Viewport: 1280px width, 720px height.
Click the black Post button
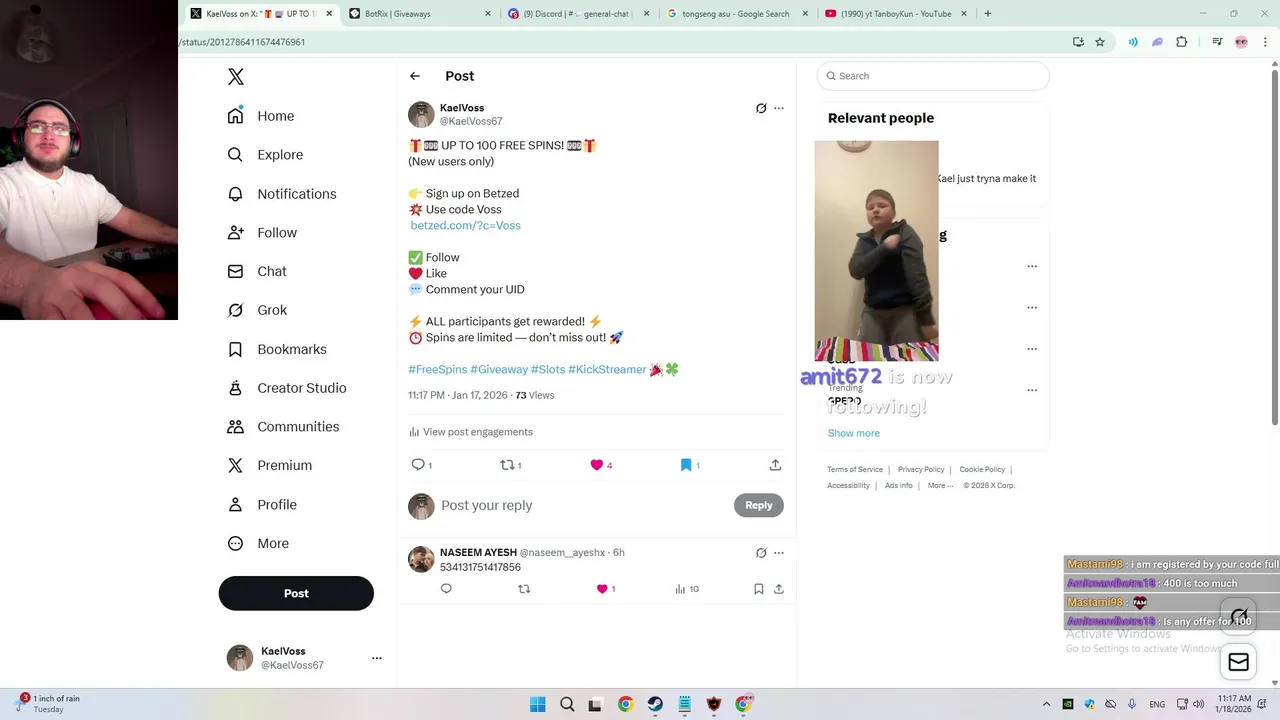(x=296, y=593)
